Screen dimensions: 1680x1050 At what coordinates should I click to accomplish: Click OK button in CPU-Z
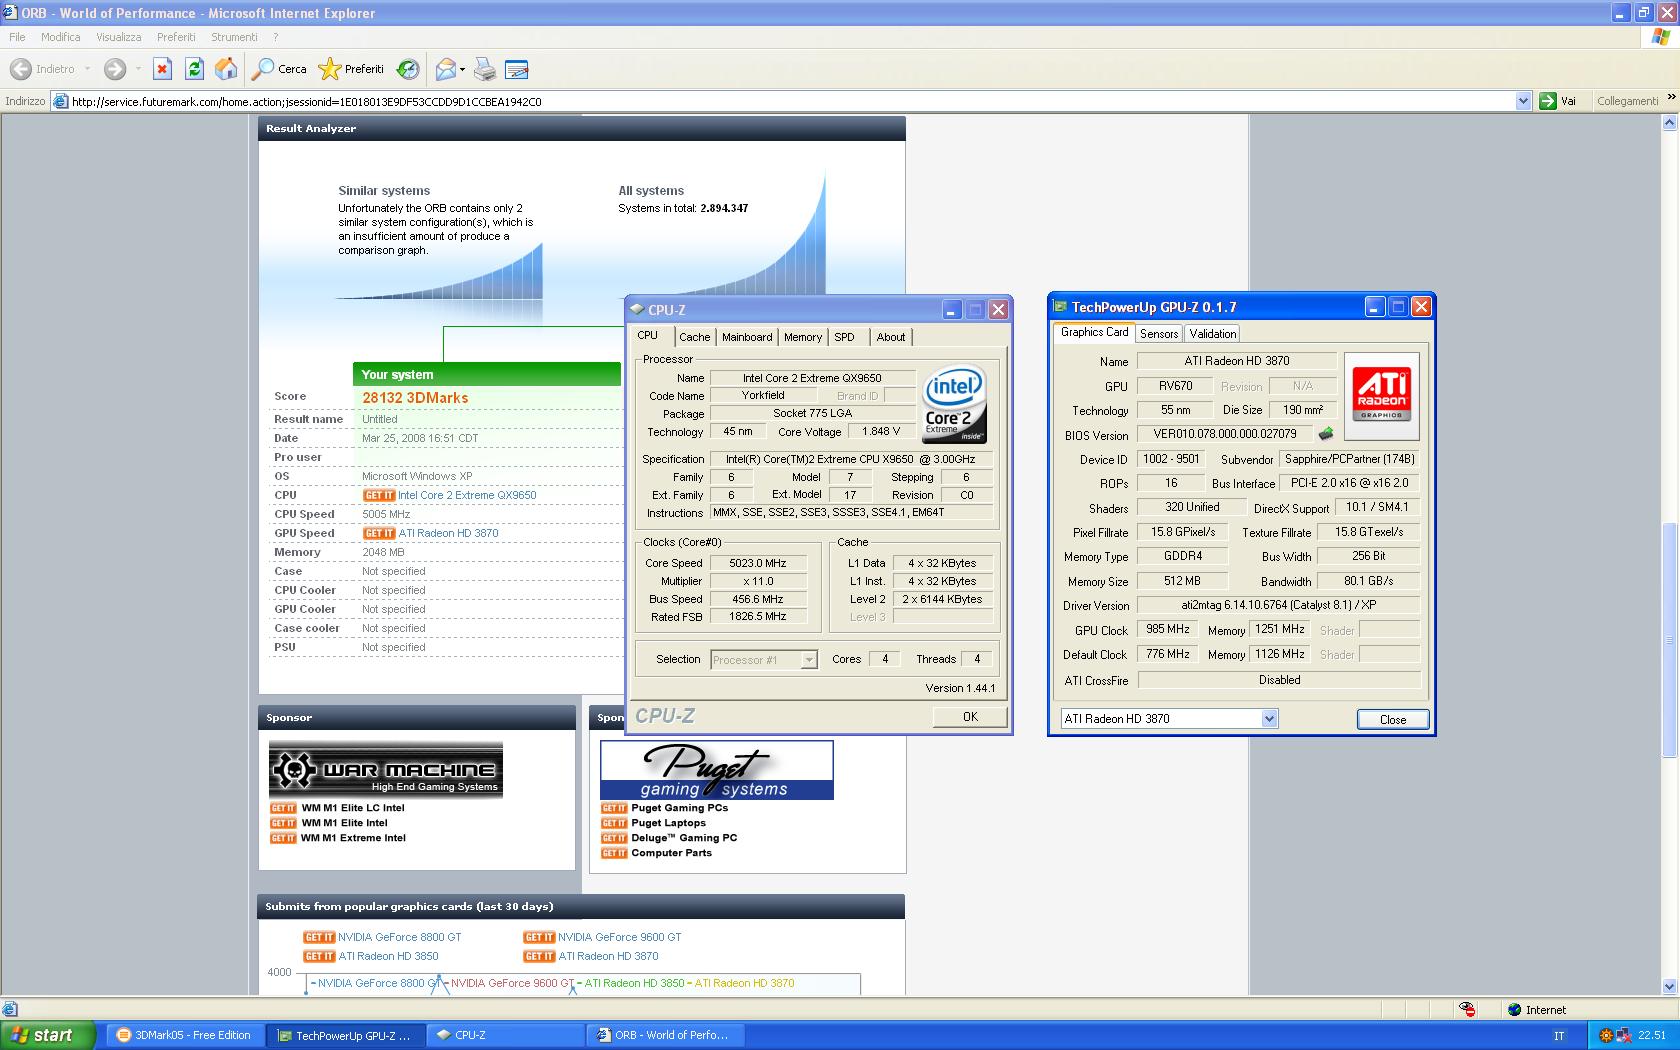970,716
